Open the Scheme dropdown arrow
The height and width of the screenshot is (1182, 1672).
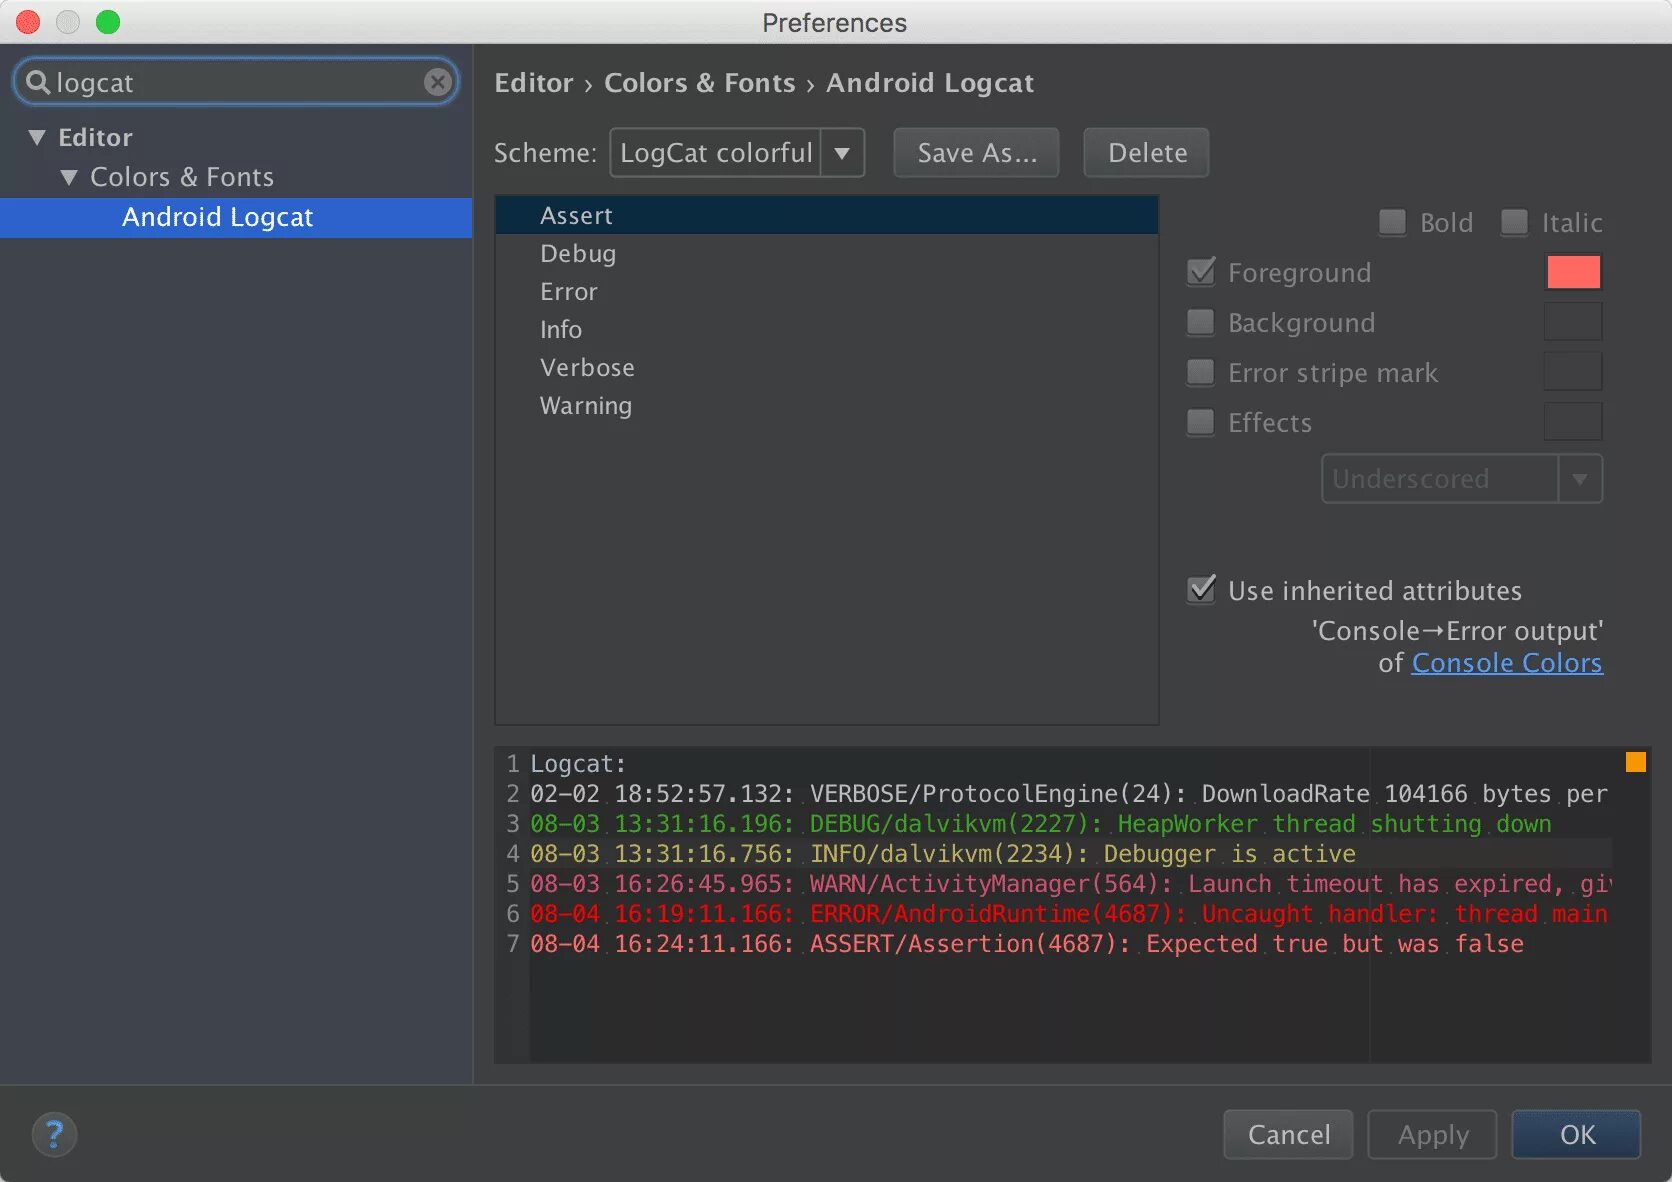[842, 153]
